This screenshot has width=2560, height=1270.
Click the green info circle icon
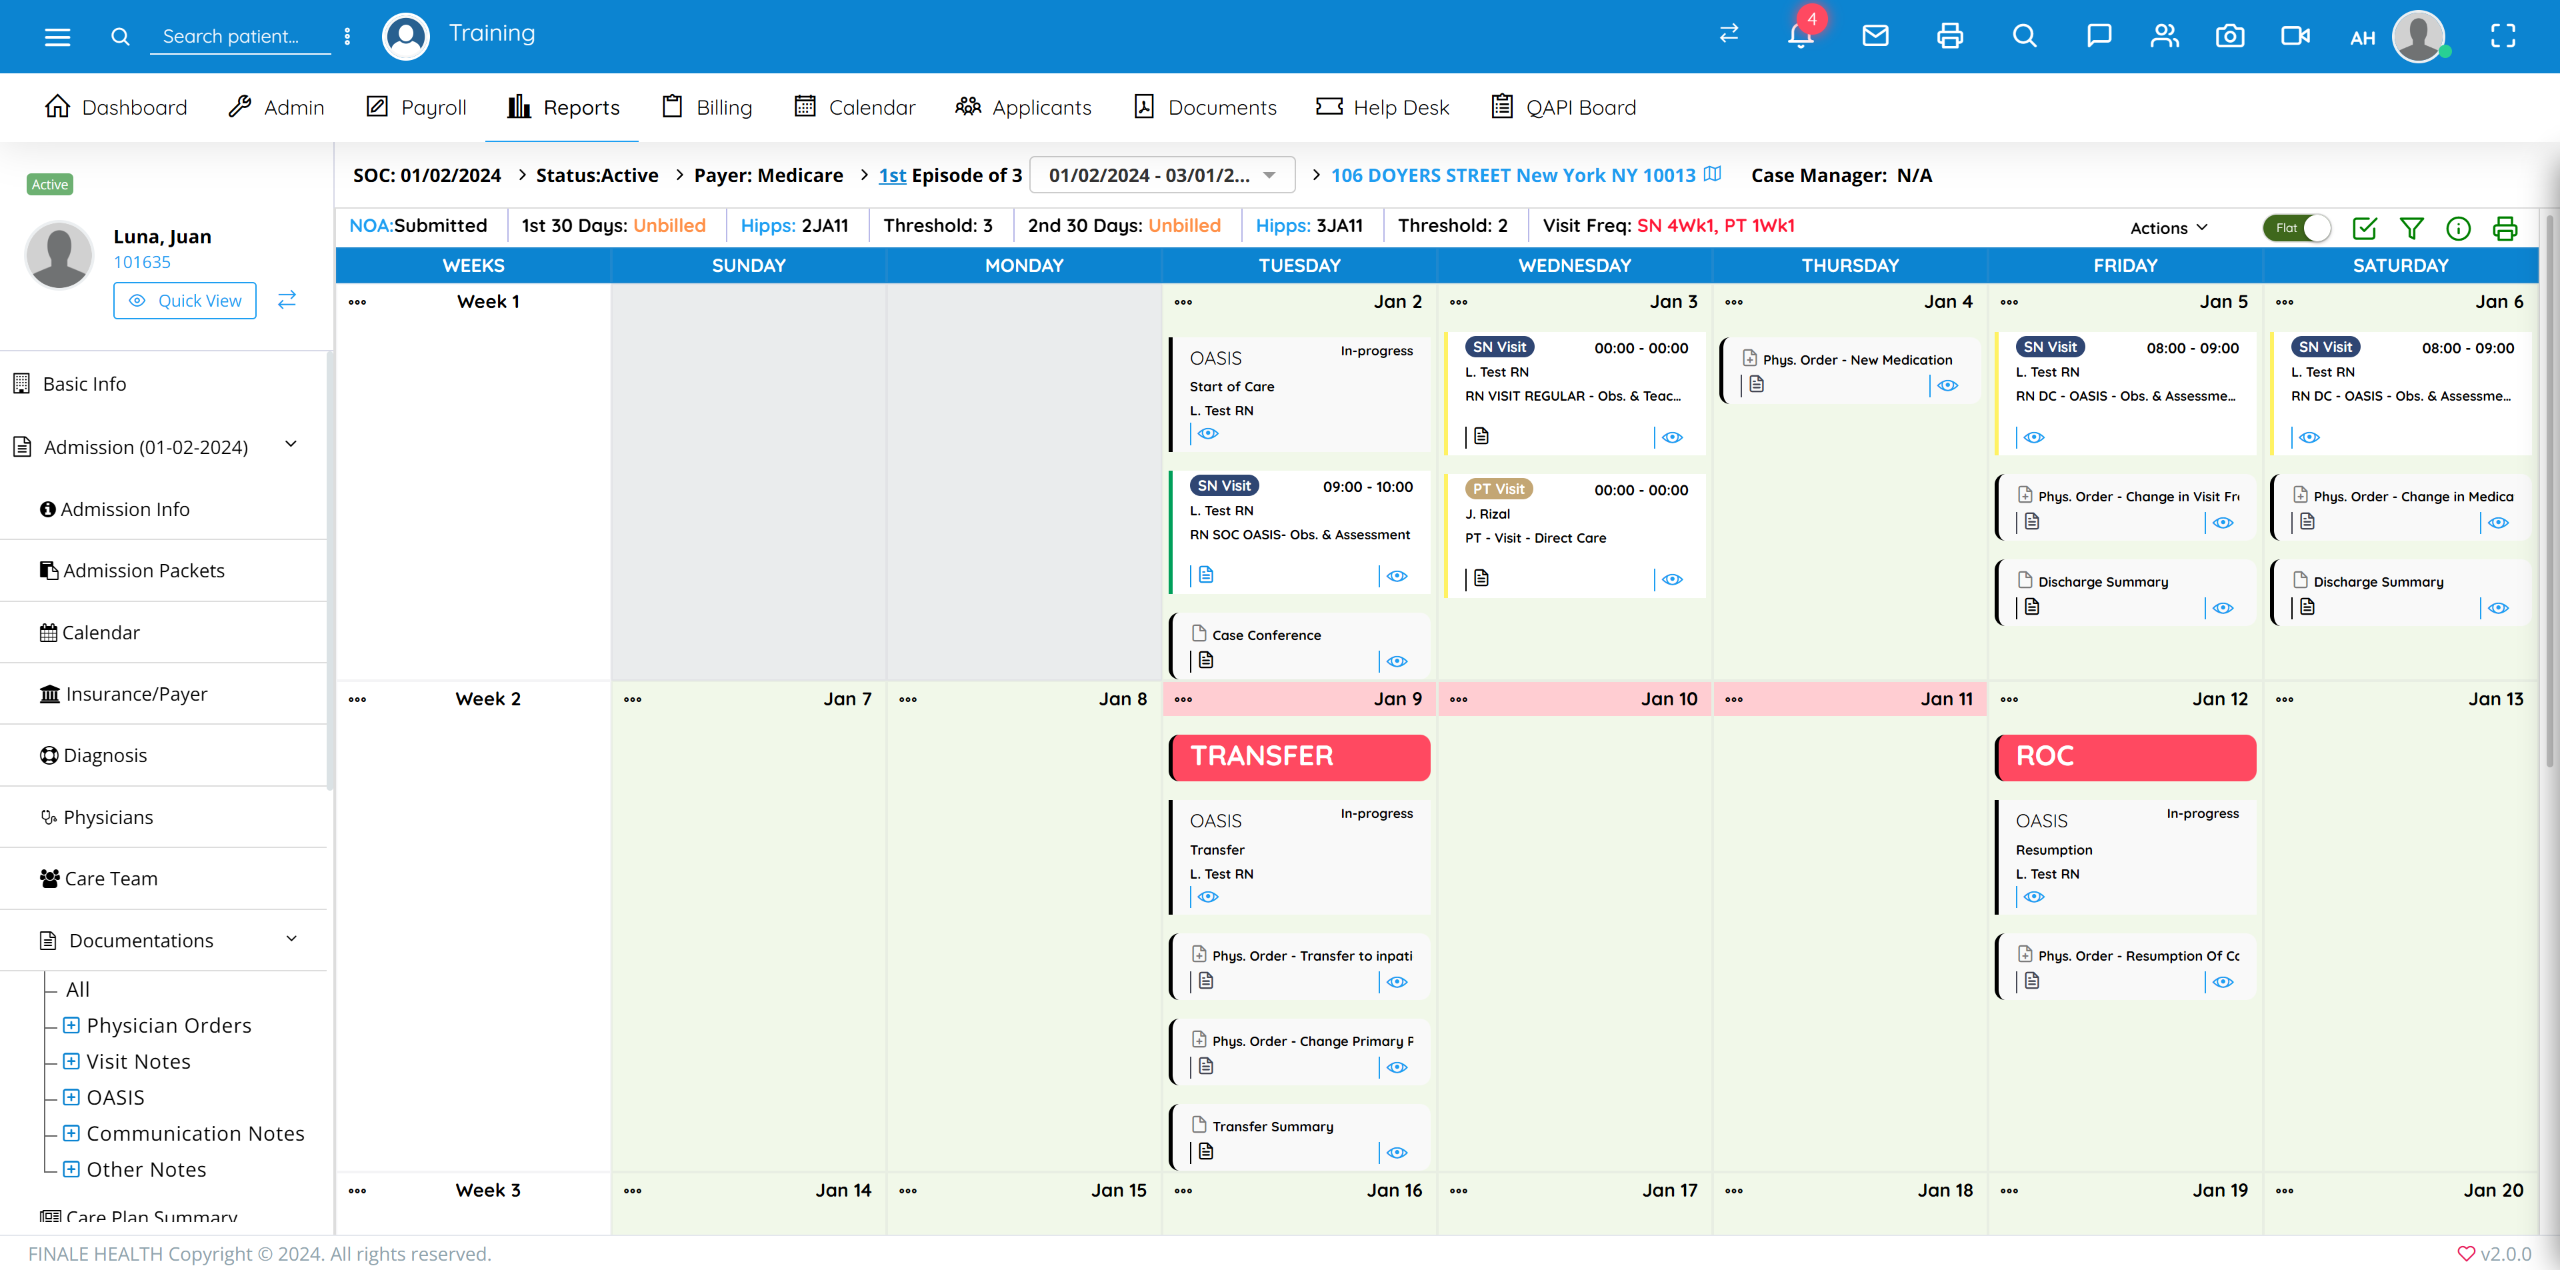2458,228
